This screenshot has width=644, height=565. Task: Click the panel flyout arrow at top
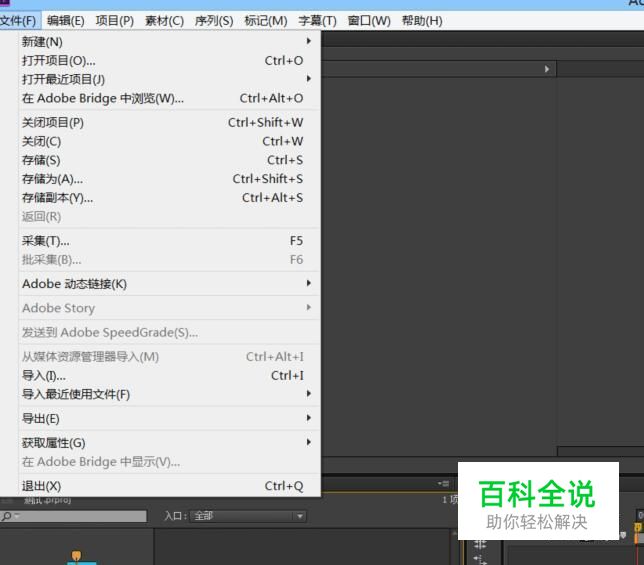click(547, 69)
